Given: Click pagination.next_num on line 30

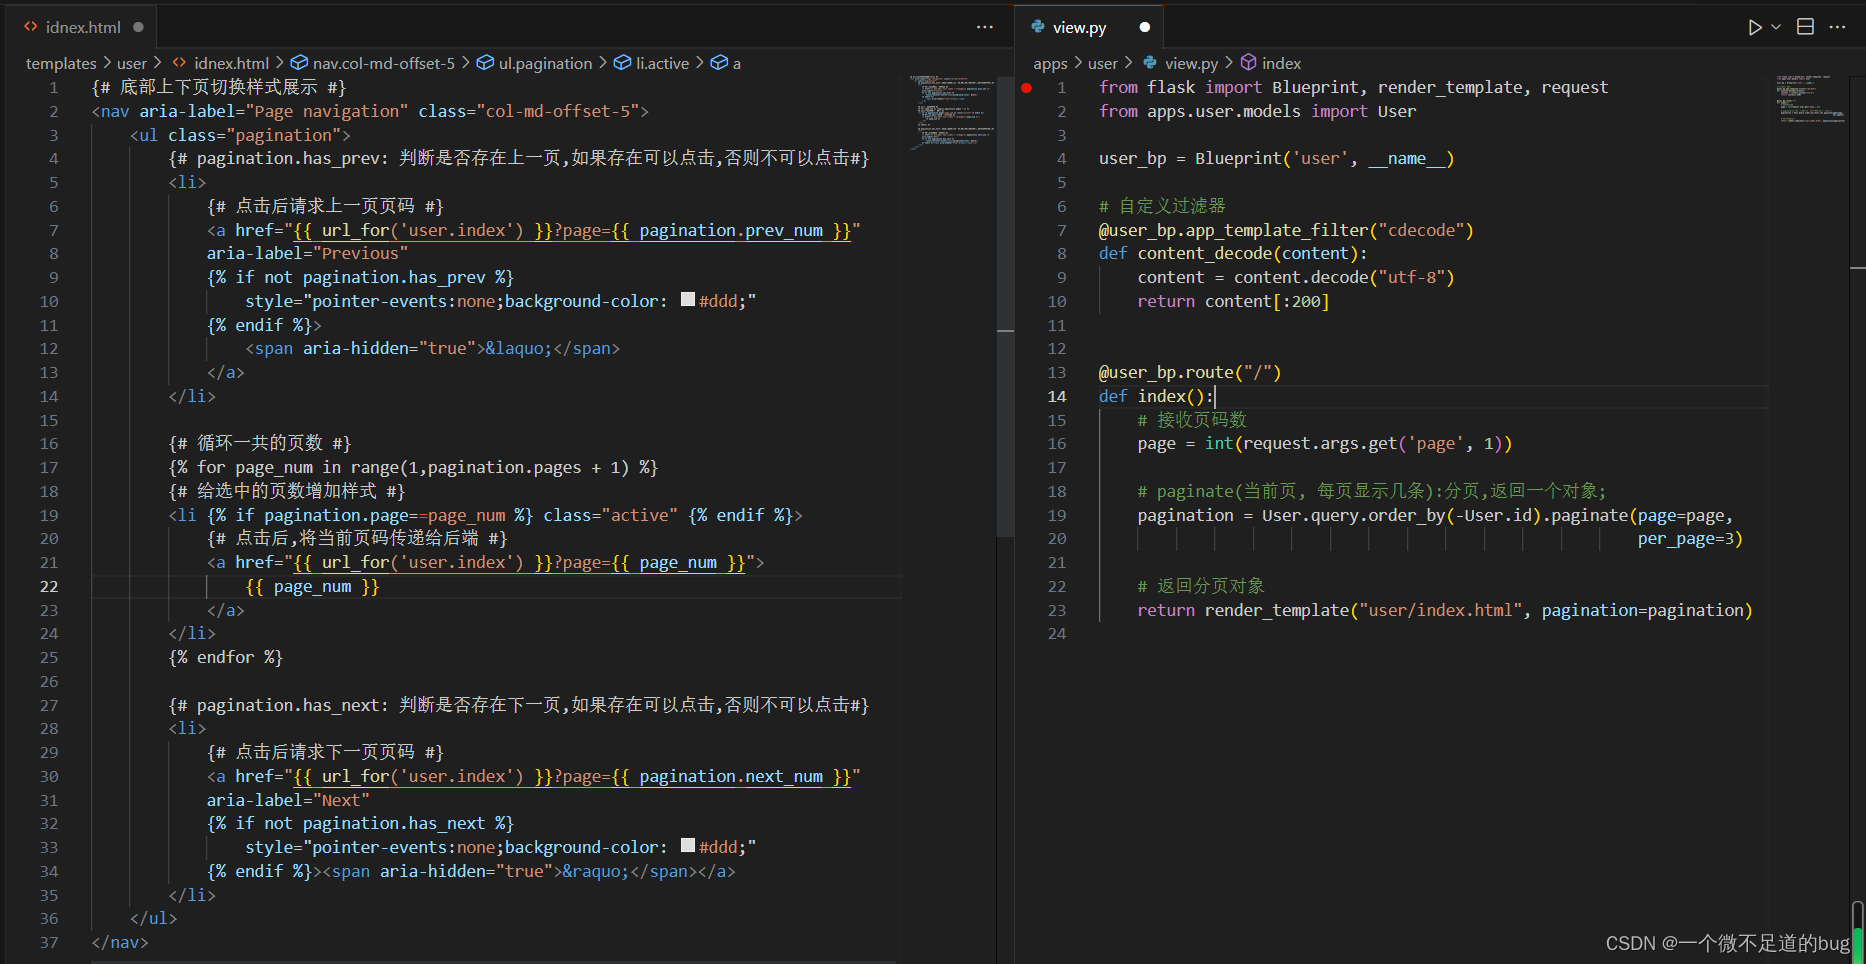Looking at the screenshot, I should click(x=731, y=776).
